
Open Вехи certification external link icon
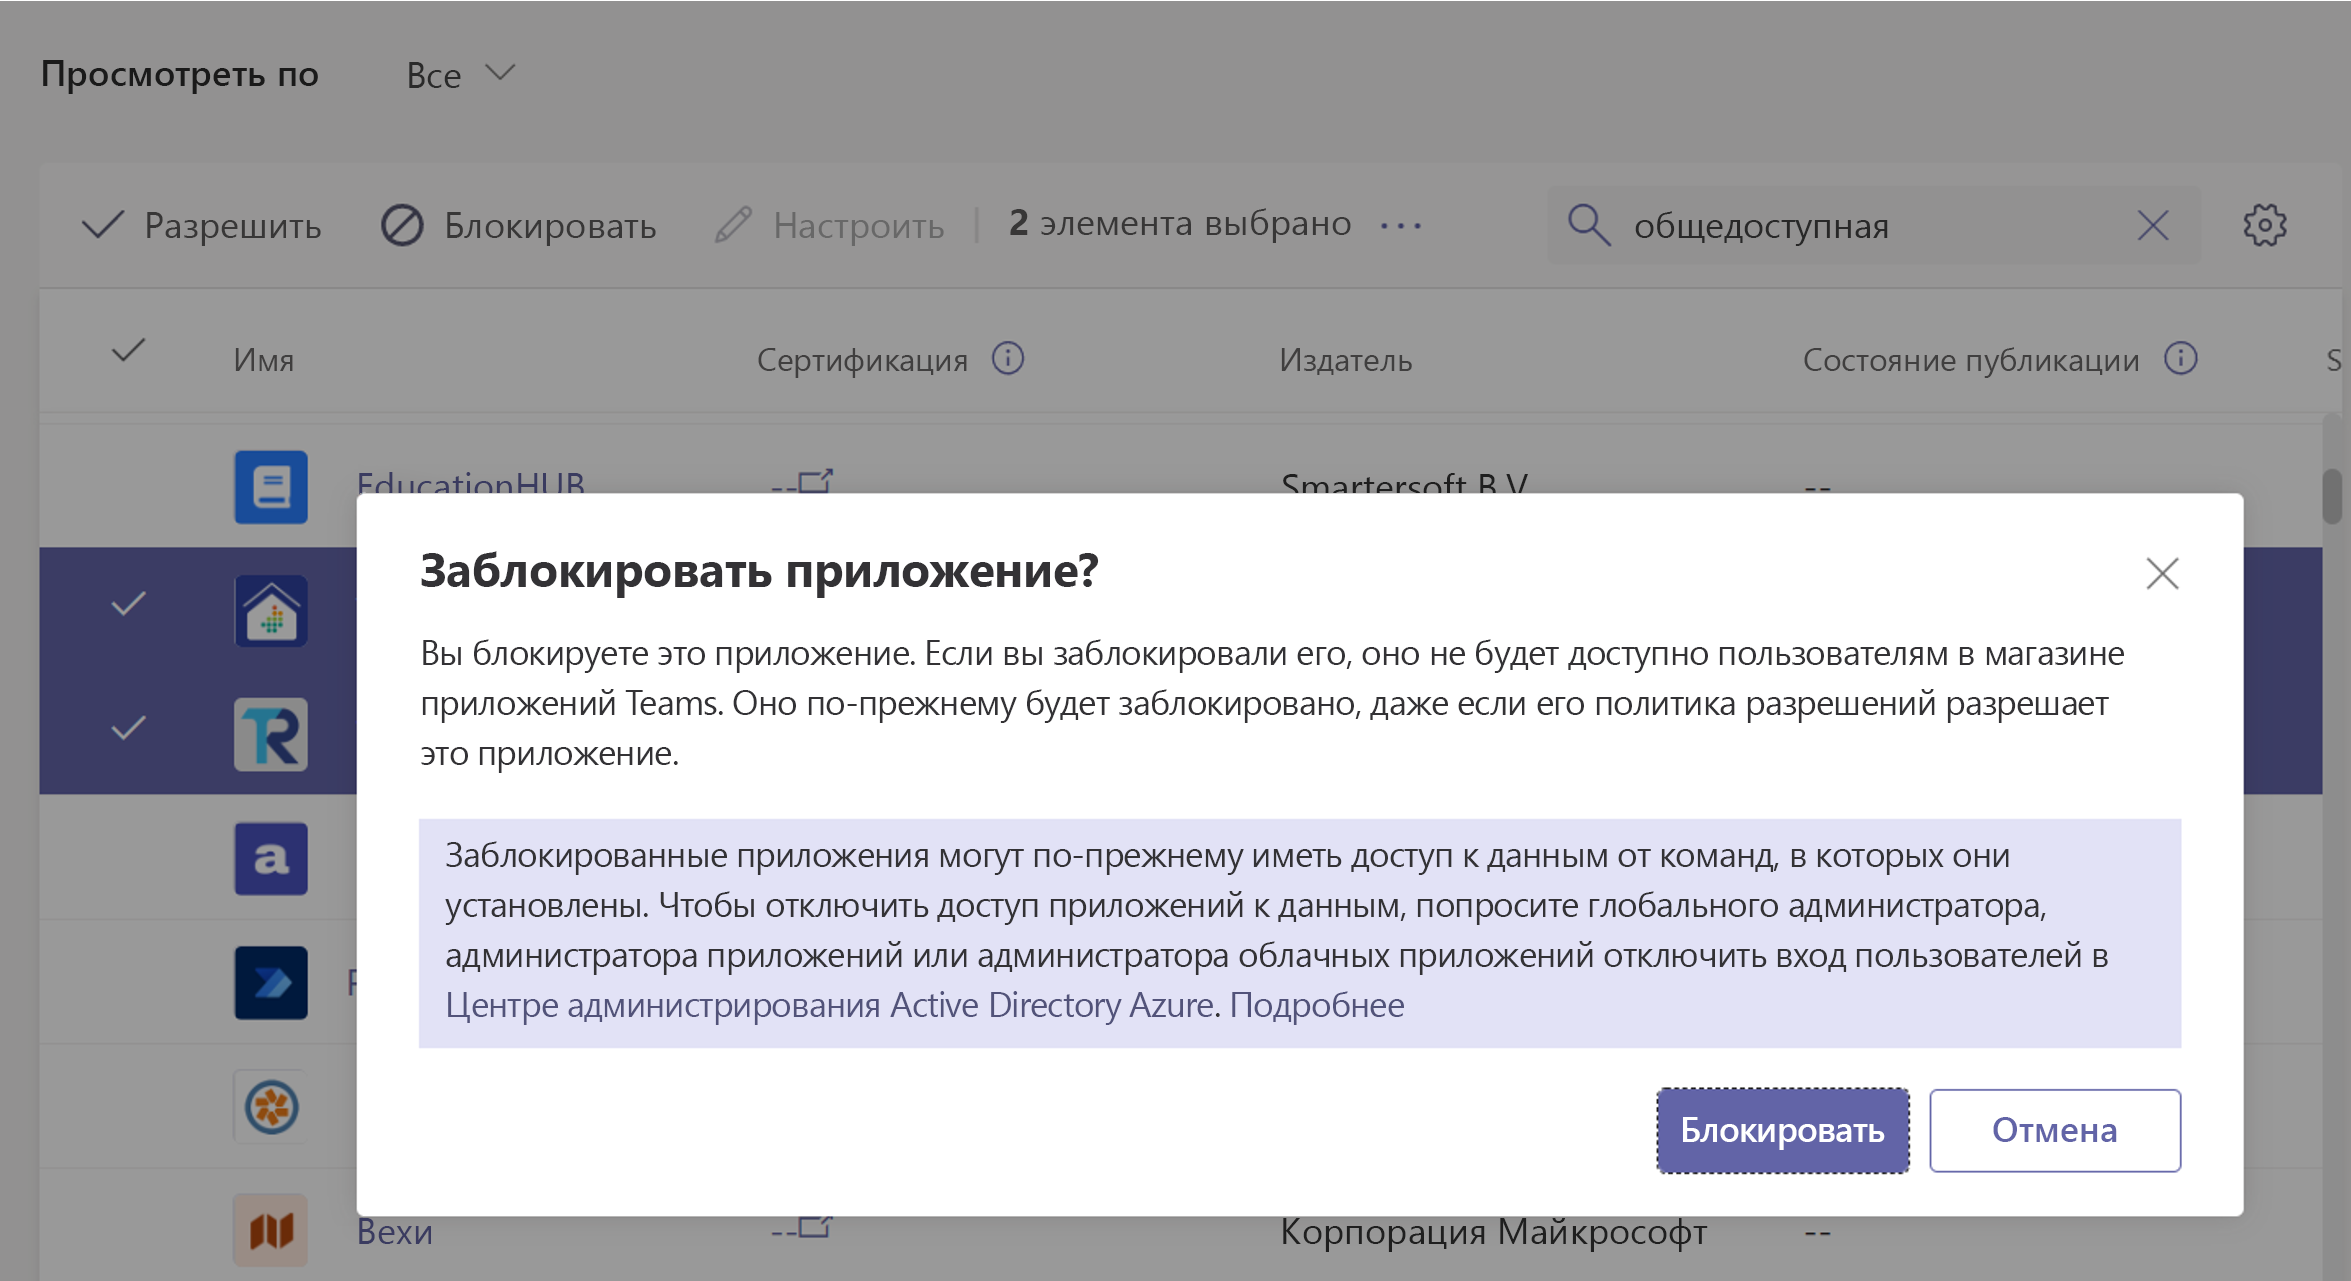pyautogui.click(x=815, y=1226)
